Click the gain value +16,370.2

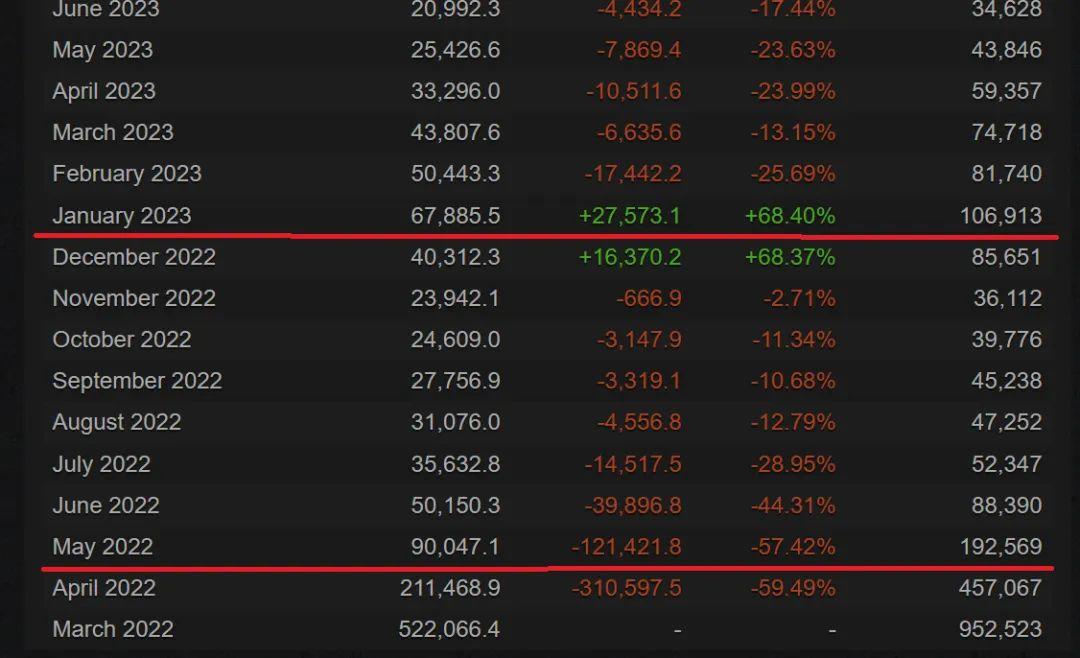630,257
